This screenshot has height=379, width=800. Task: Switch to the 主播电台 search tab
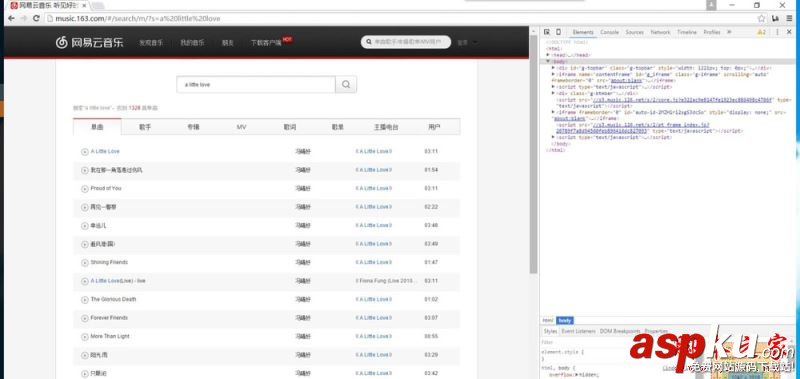(x=386, y=127)
